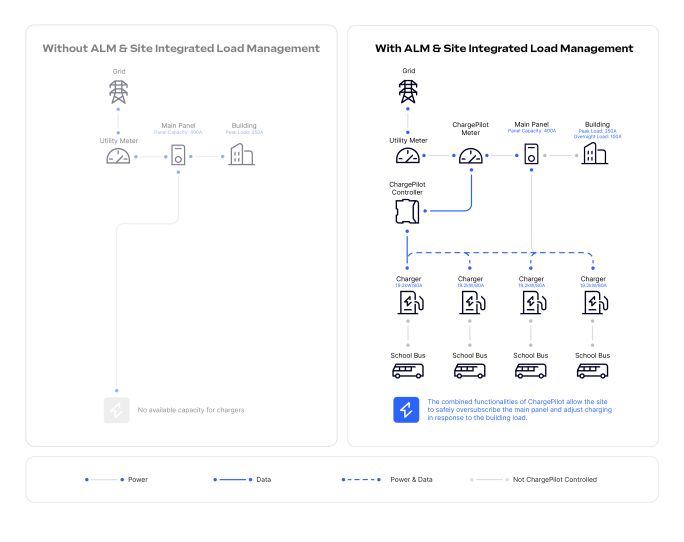Click the Grid tower icon in the With ALM panel
The height and width of the screenshot is (542, 684).
[x=408, y=92]
